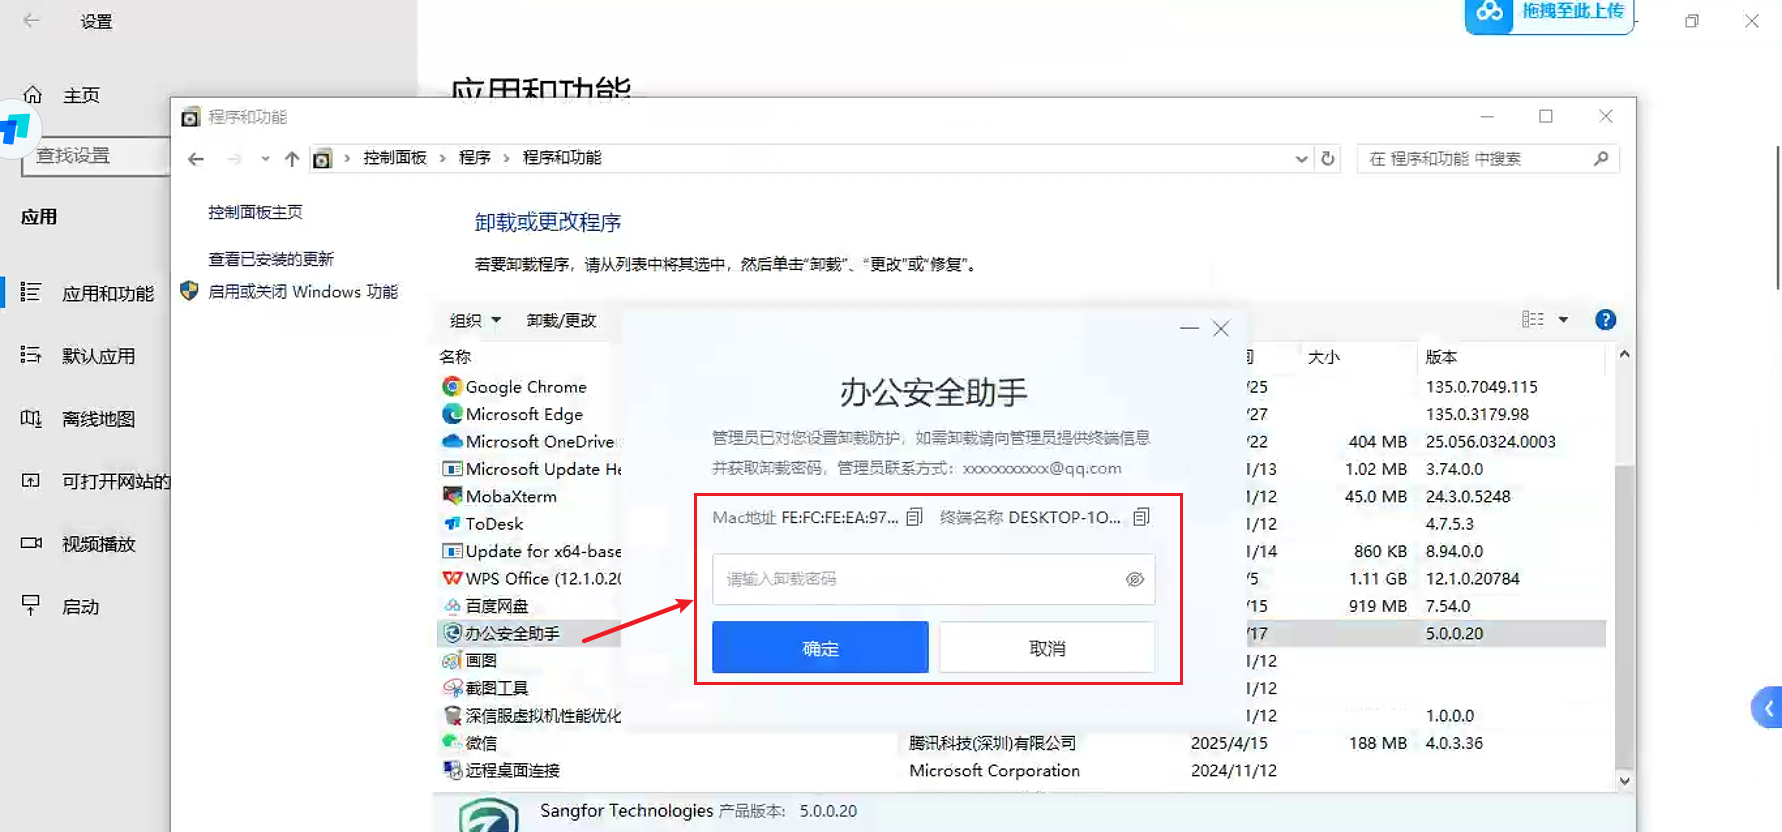Click Settings 查找设置 search box
This screenshot has height=832, width=1782.
[x=96, y=156]
